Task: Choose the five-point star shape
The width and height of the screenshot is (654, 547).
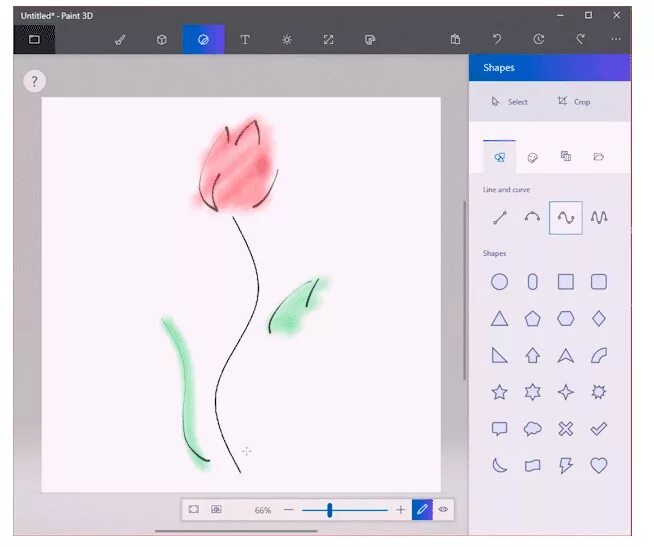Action: pos(500,392)
